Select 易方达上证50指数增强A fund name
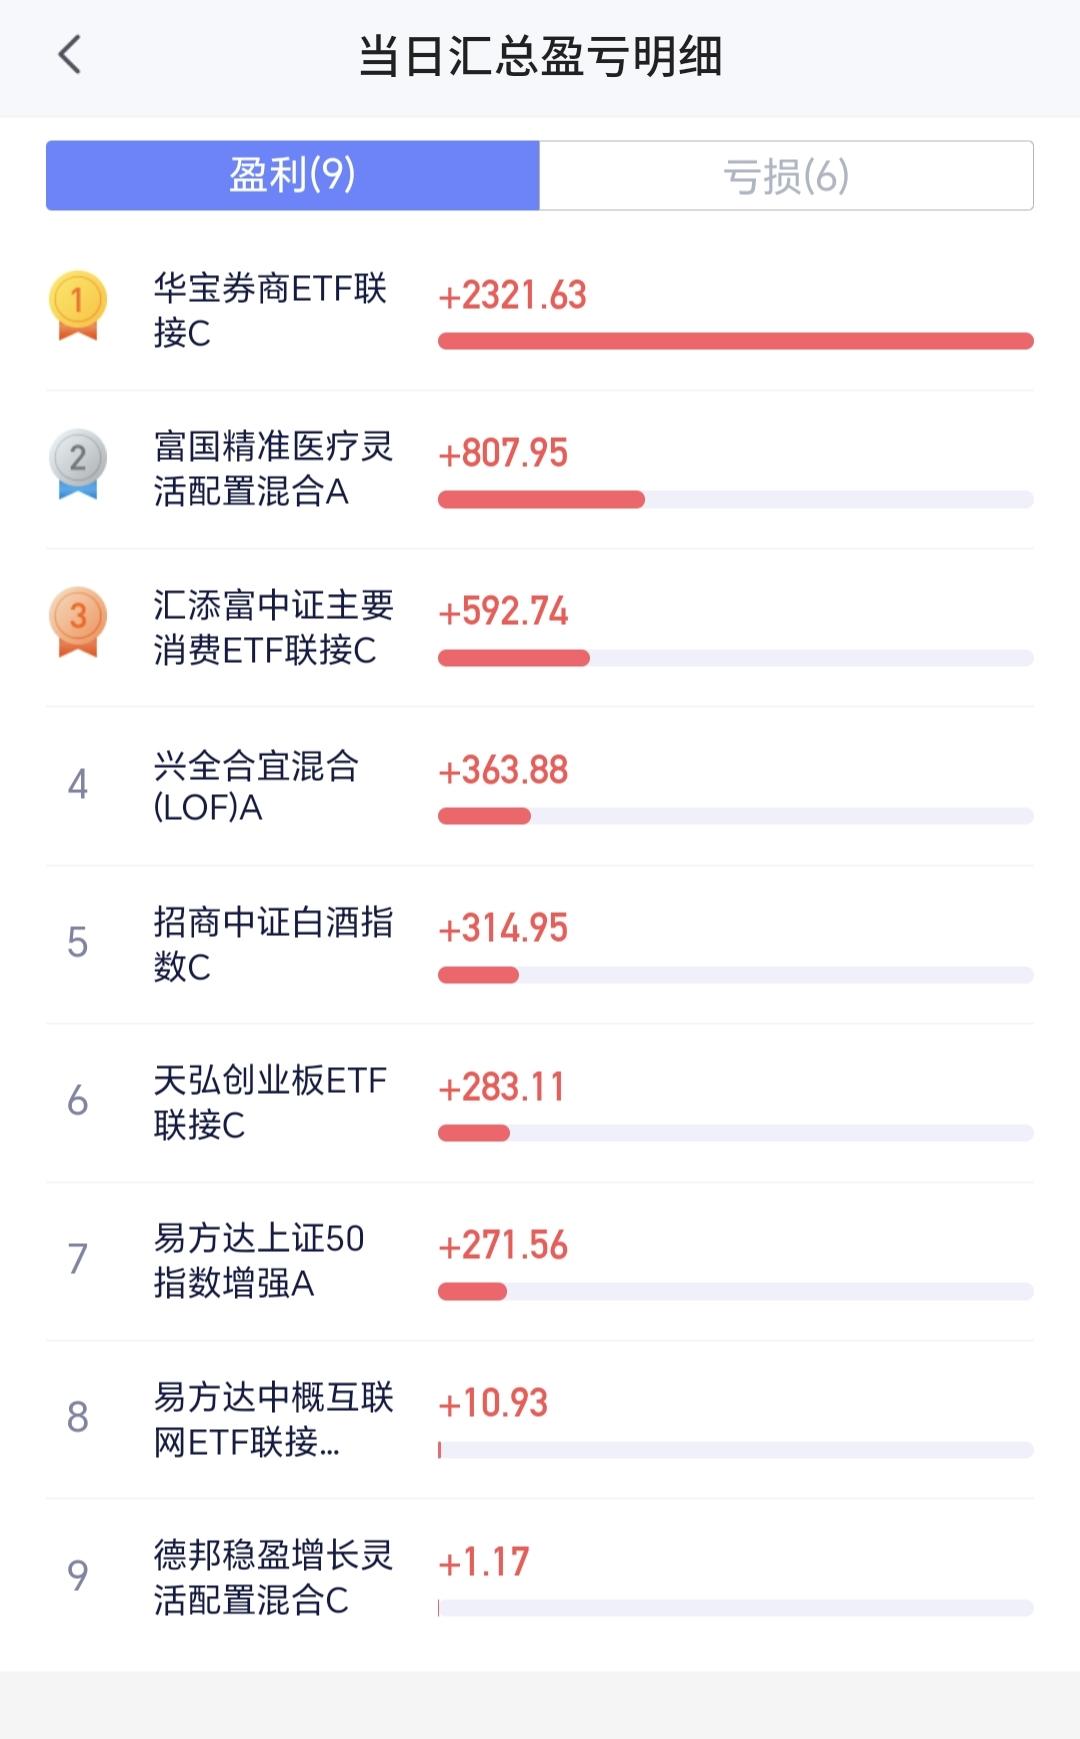 click(259, 1260)
